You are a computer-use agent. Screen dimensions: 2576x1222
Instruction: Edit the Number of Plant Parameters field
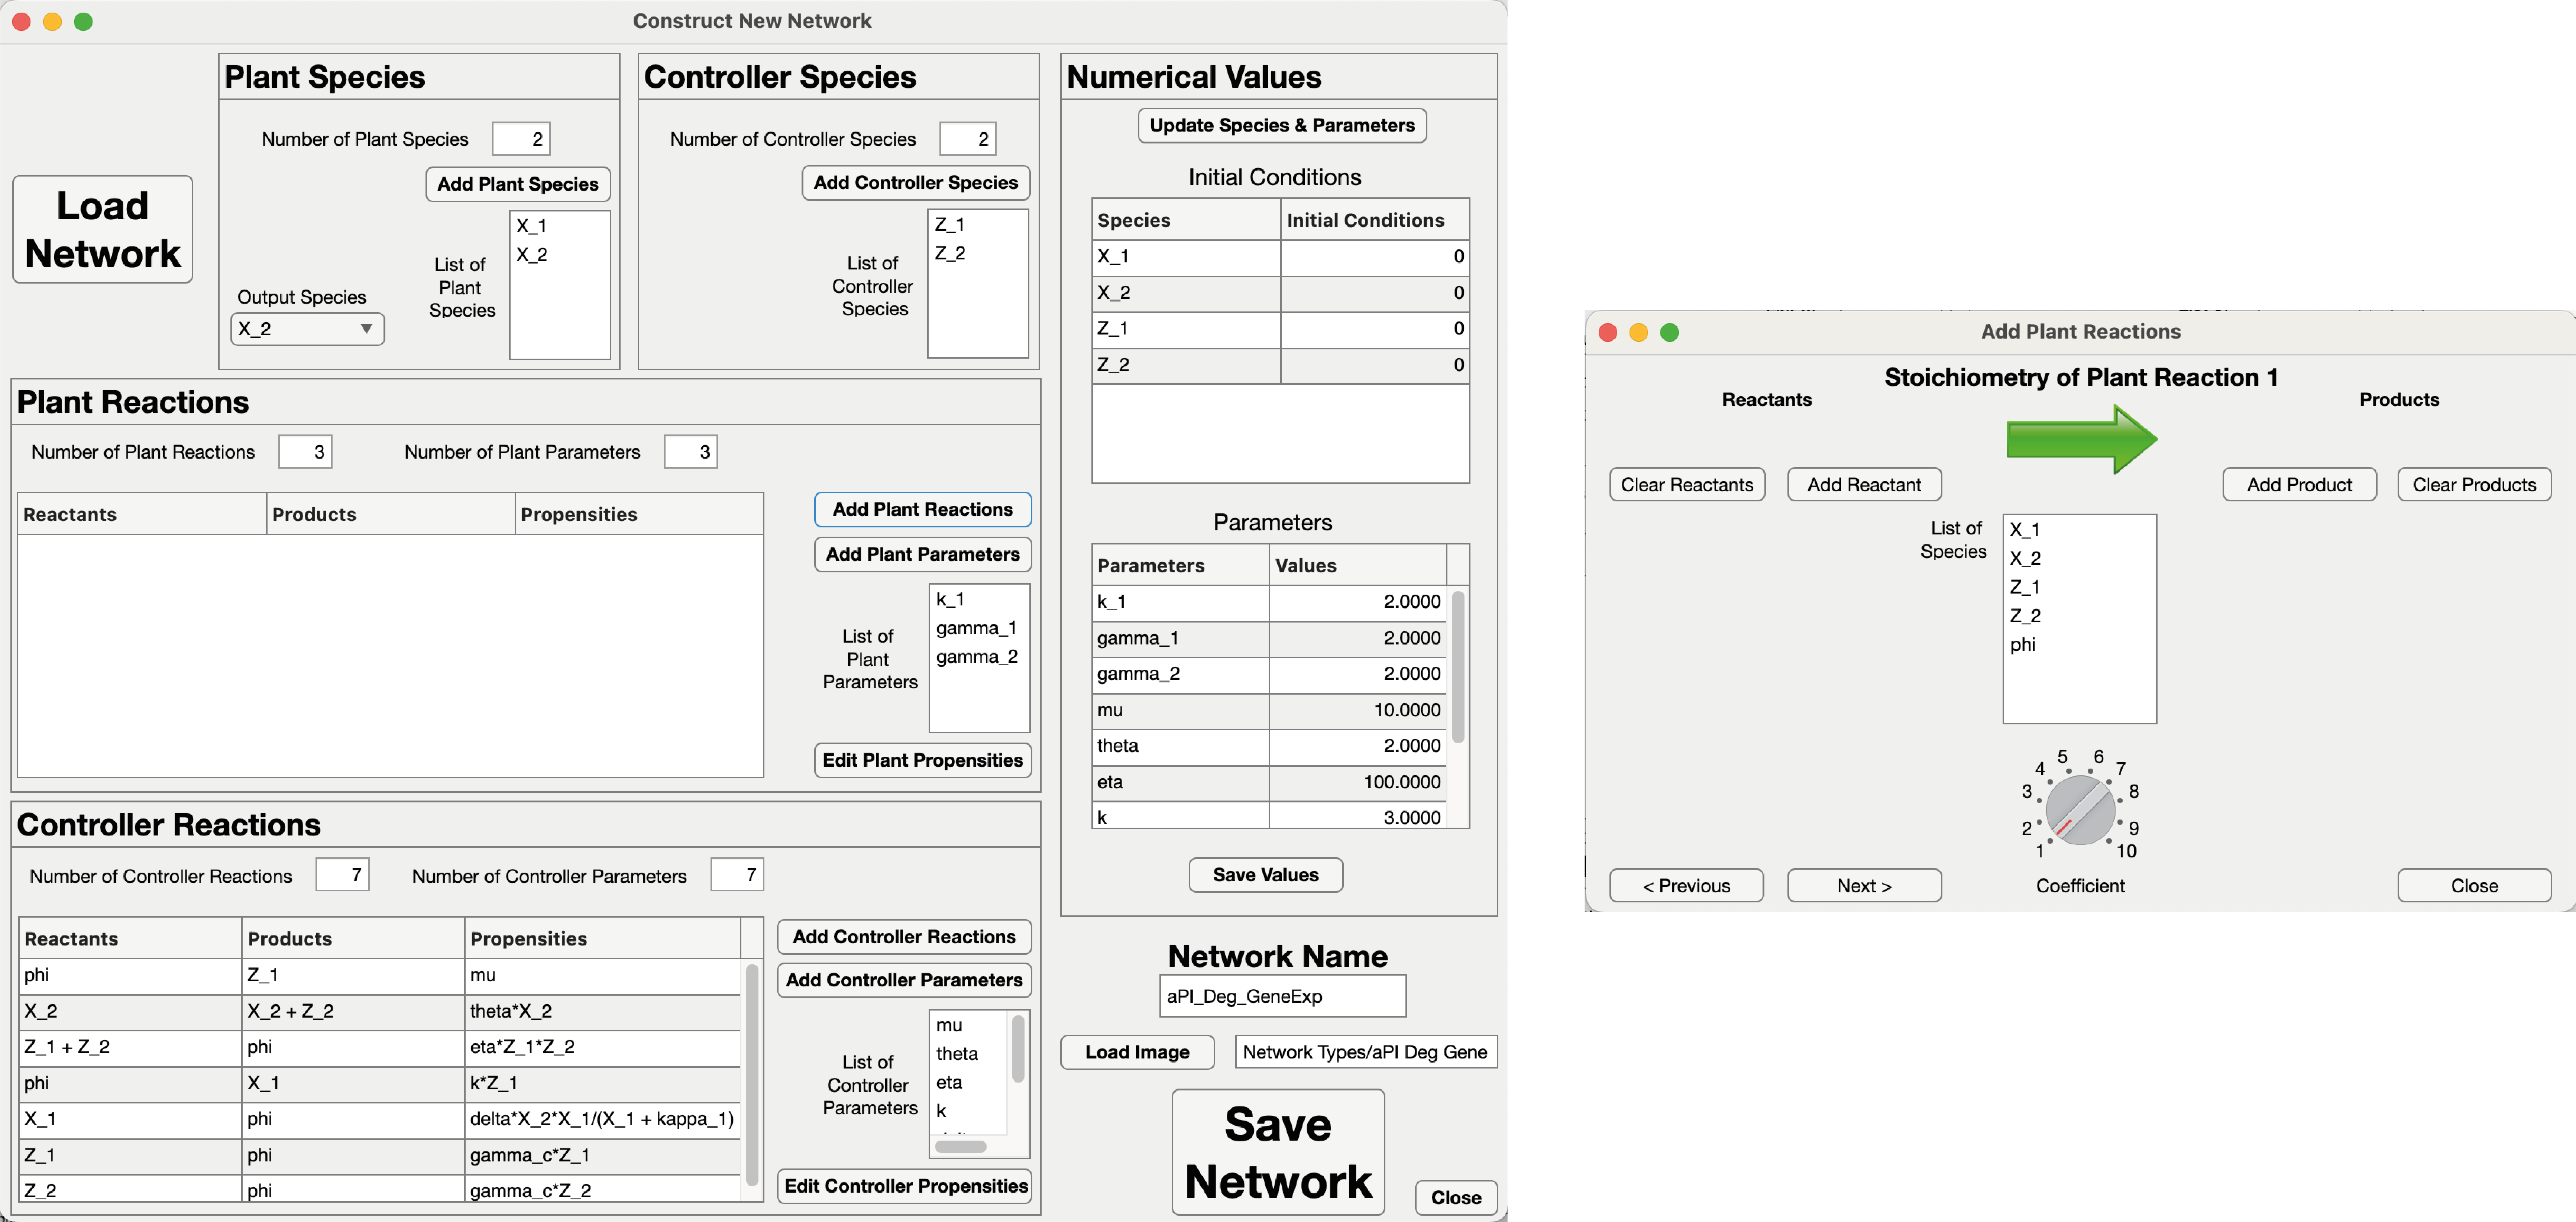point(691,452)
